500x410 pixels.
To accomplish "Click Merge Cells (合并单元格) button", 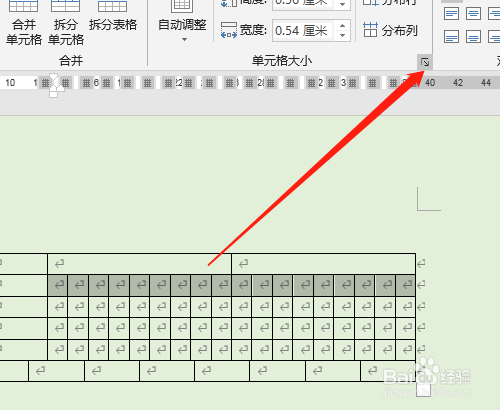I will [24, 23].
